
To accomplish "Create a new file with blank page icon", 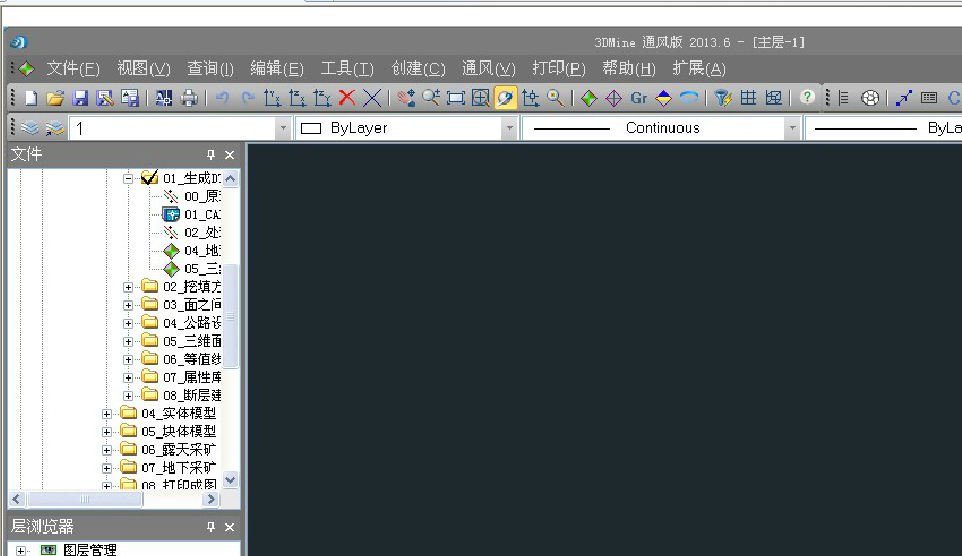I will (31, 98).
